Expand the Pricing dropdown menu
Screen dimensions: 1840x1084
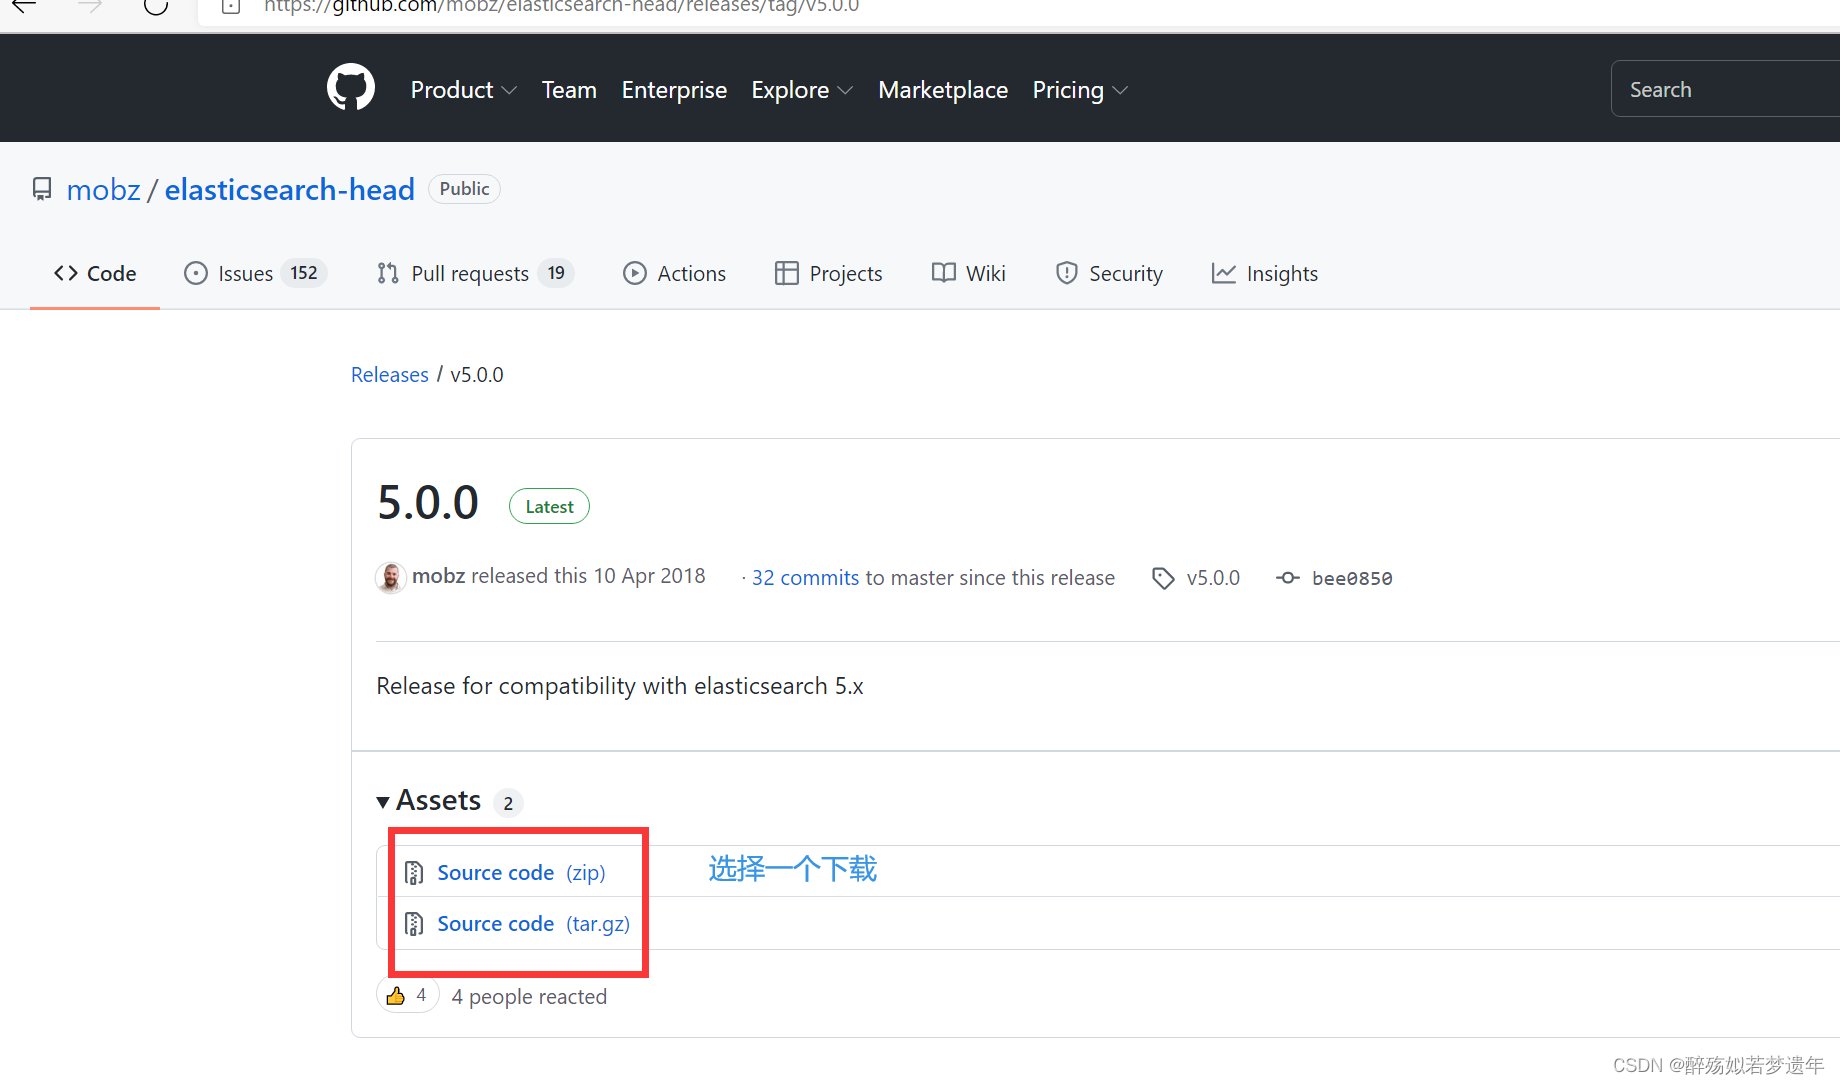tap(1080, 90)
